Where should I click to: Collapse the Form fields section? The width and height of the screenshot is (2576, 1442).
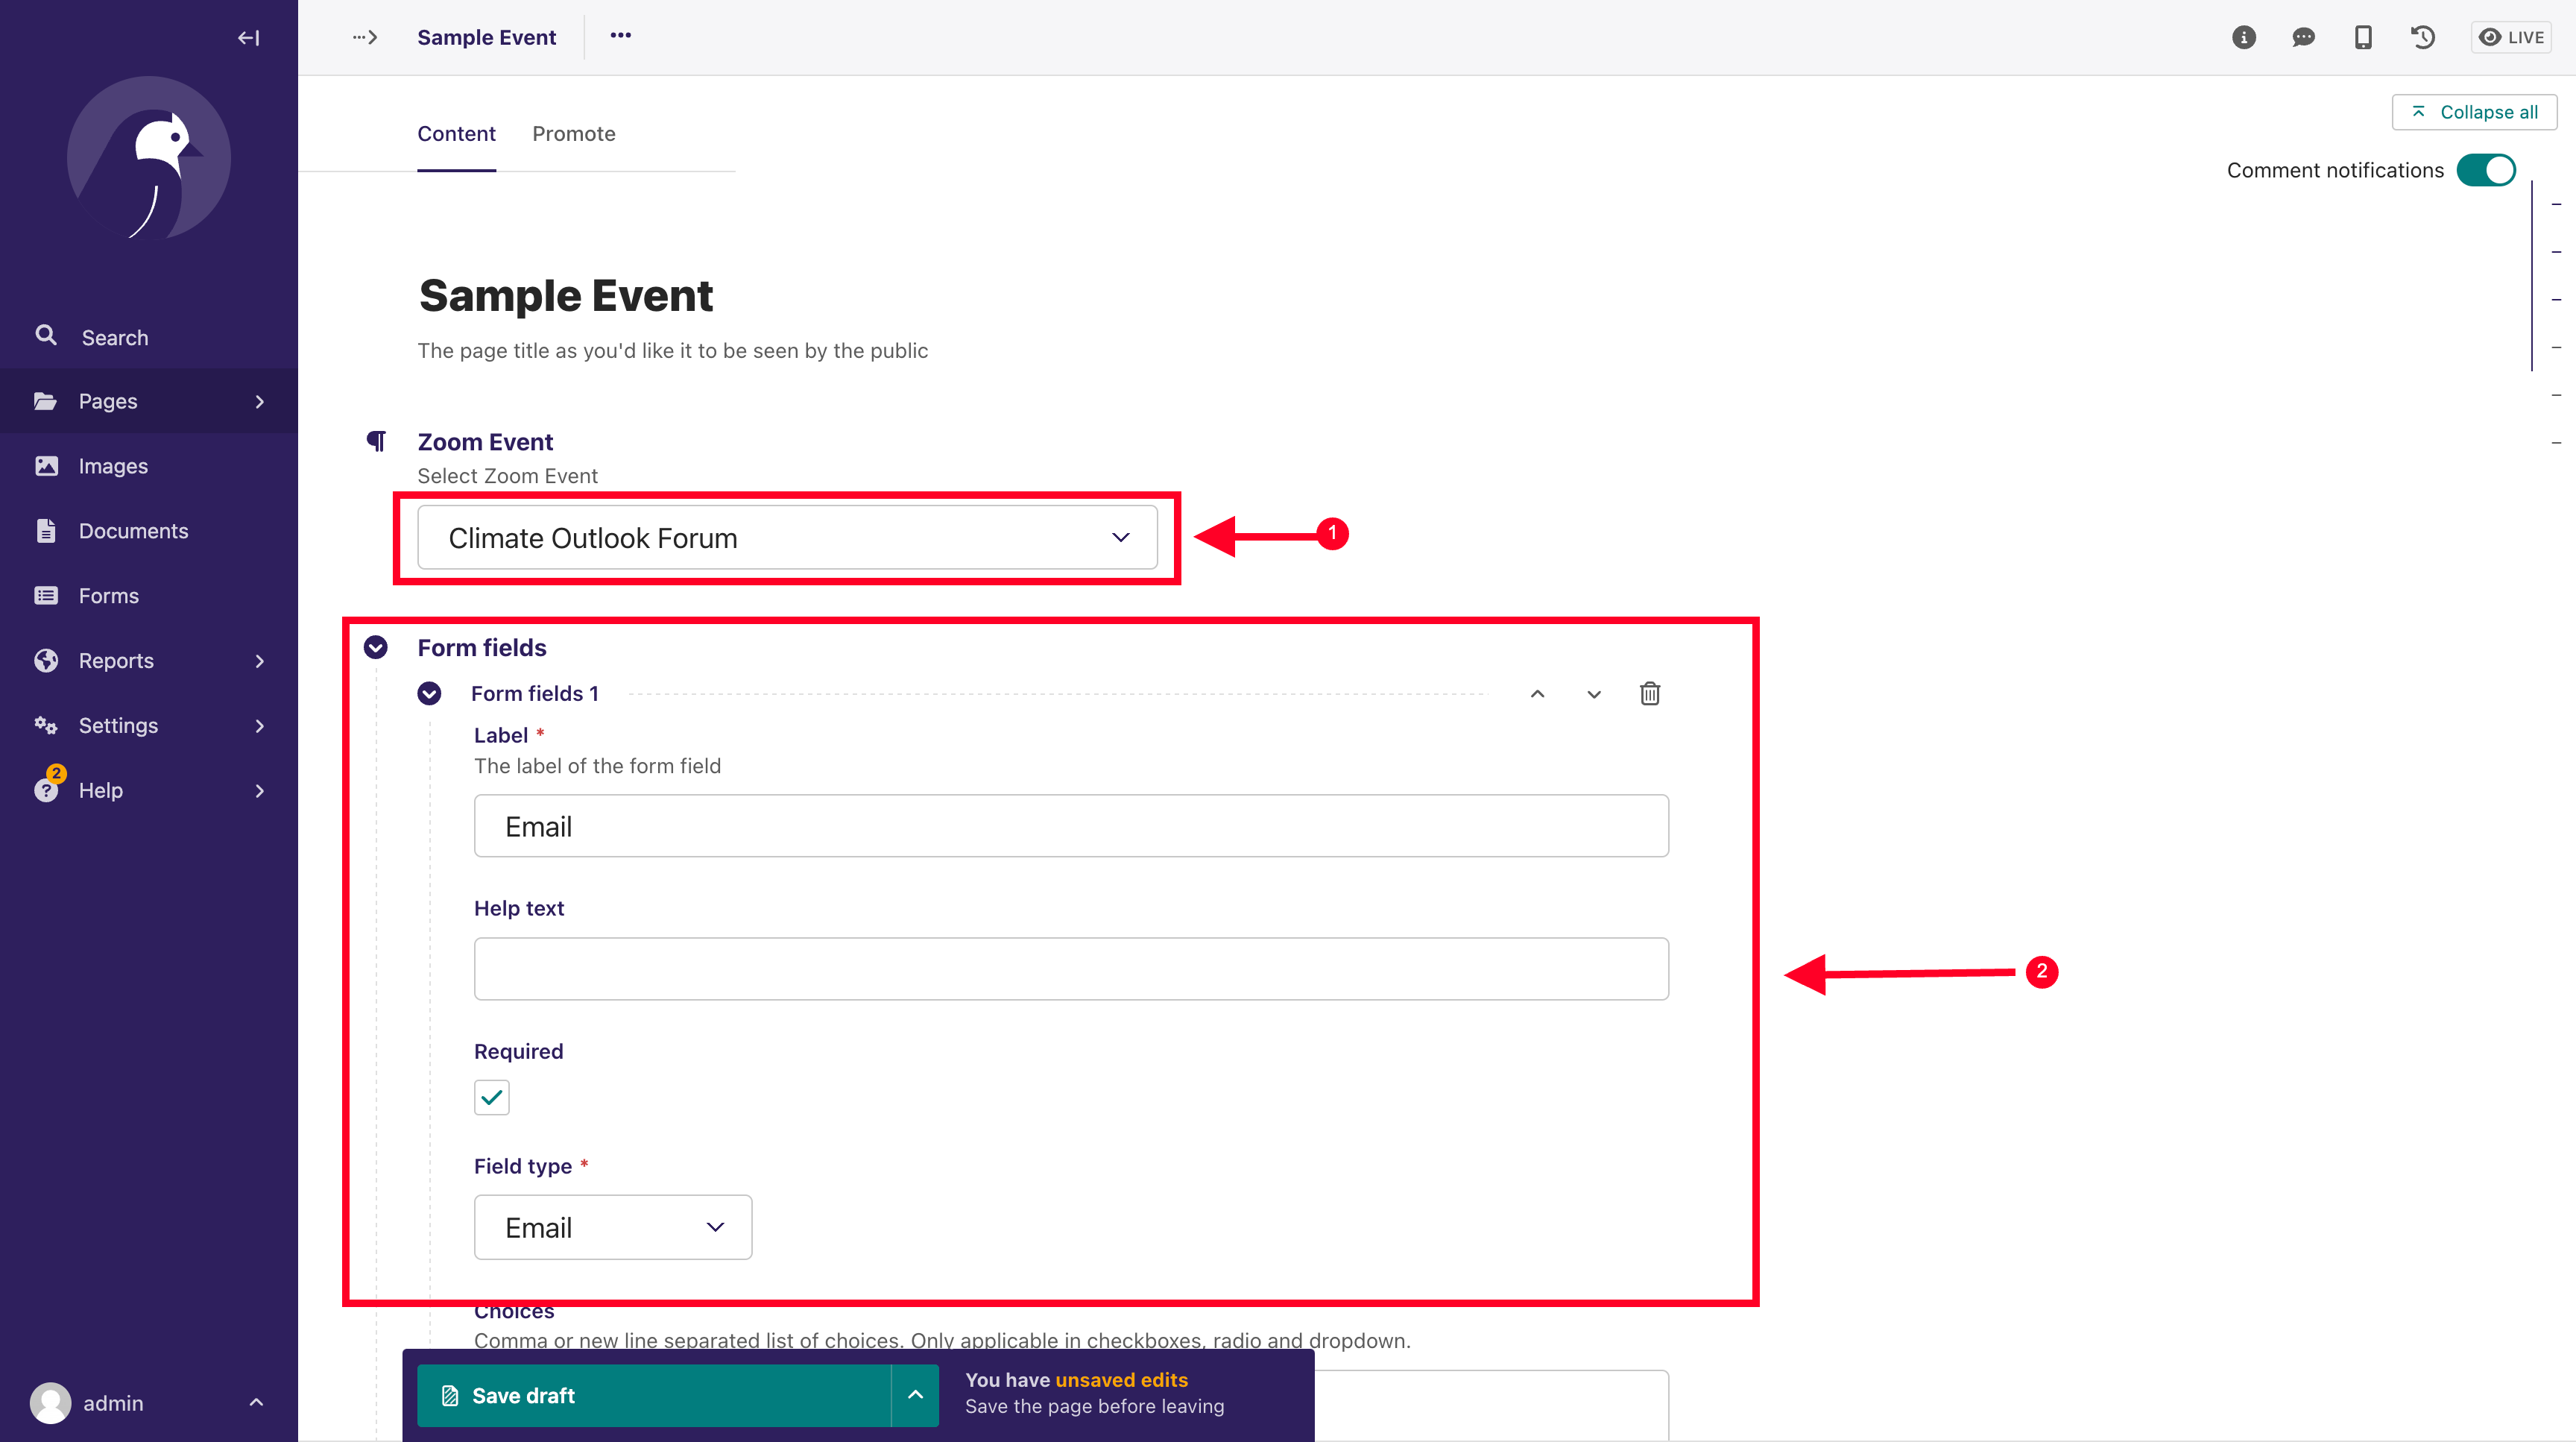[x=375, y=647]
